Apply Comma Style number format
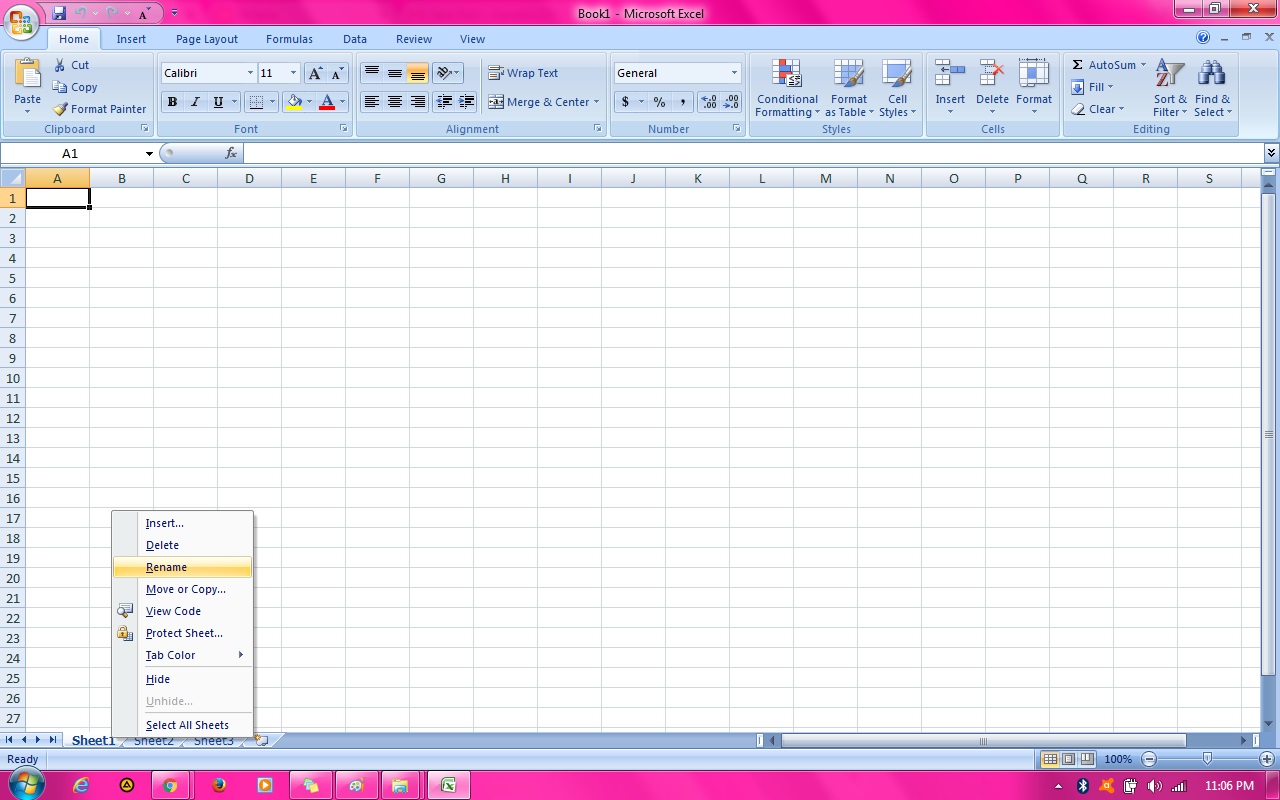Viewport: 1280px width, 800px height. (x=683, y=102)
